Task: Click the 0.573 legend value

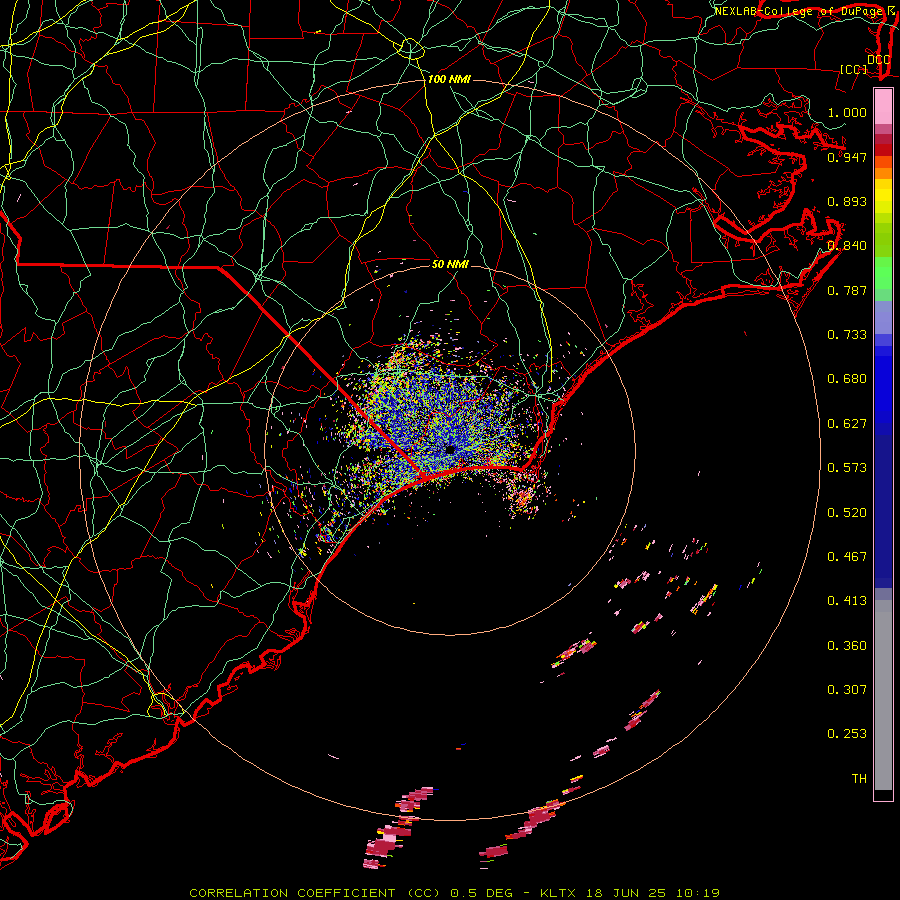Action: click(847, 467)
